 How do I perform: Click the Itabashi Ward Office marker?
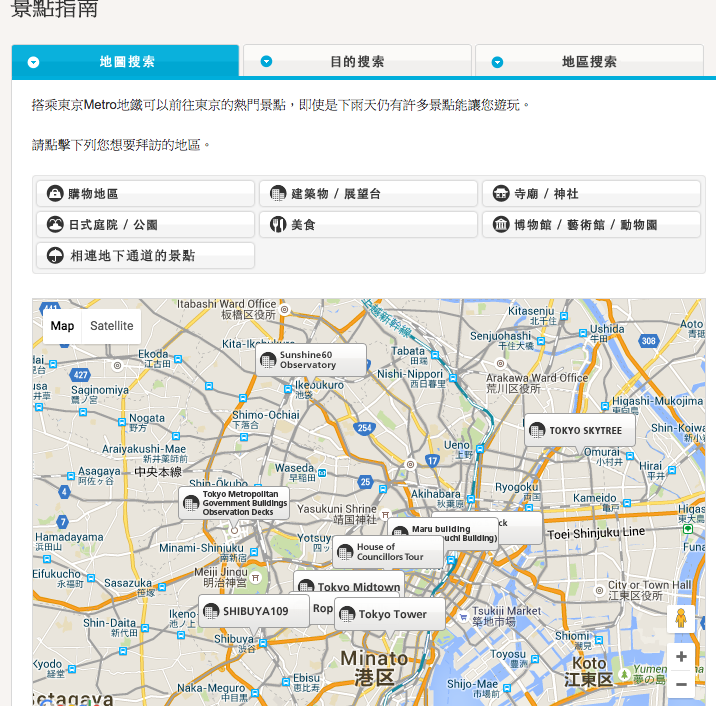point(284,309)
